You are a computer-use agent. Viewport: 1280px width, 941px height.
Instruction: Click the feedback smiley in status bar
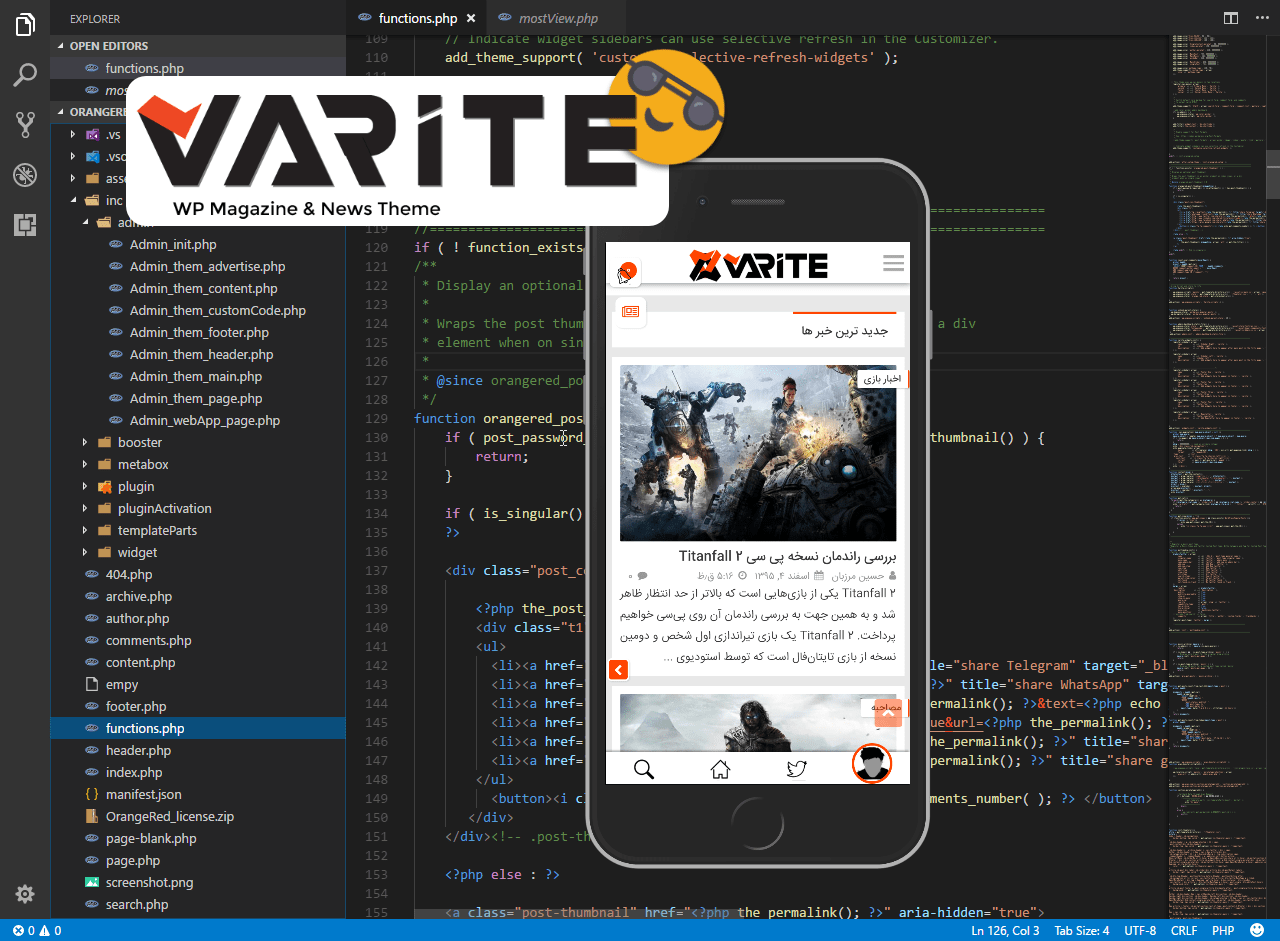[x=1256, y=930]
